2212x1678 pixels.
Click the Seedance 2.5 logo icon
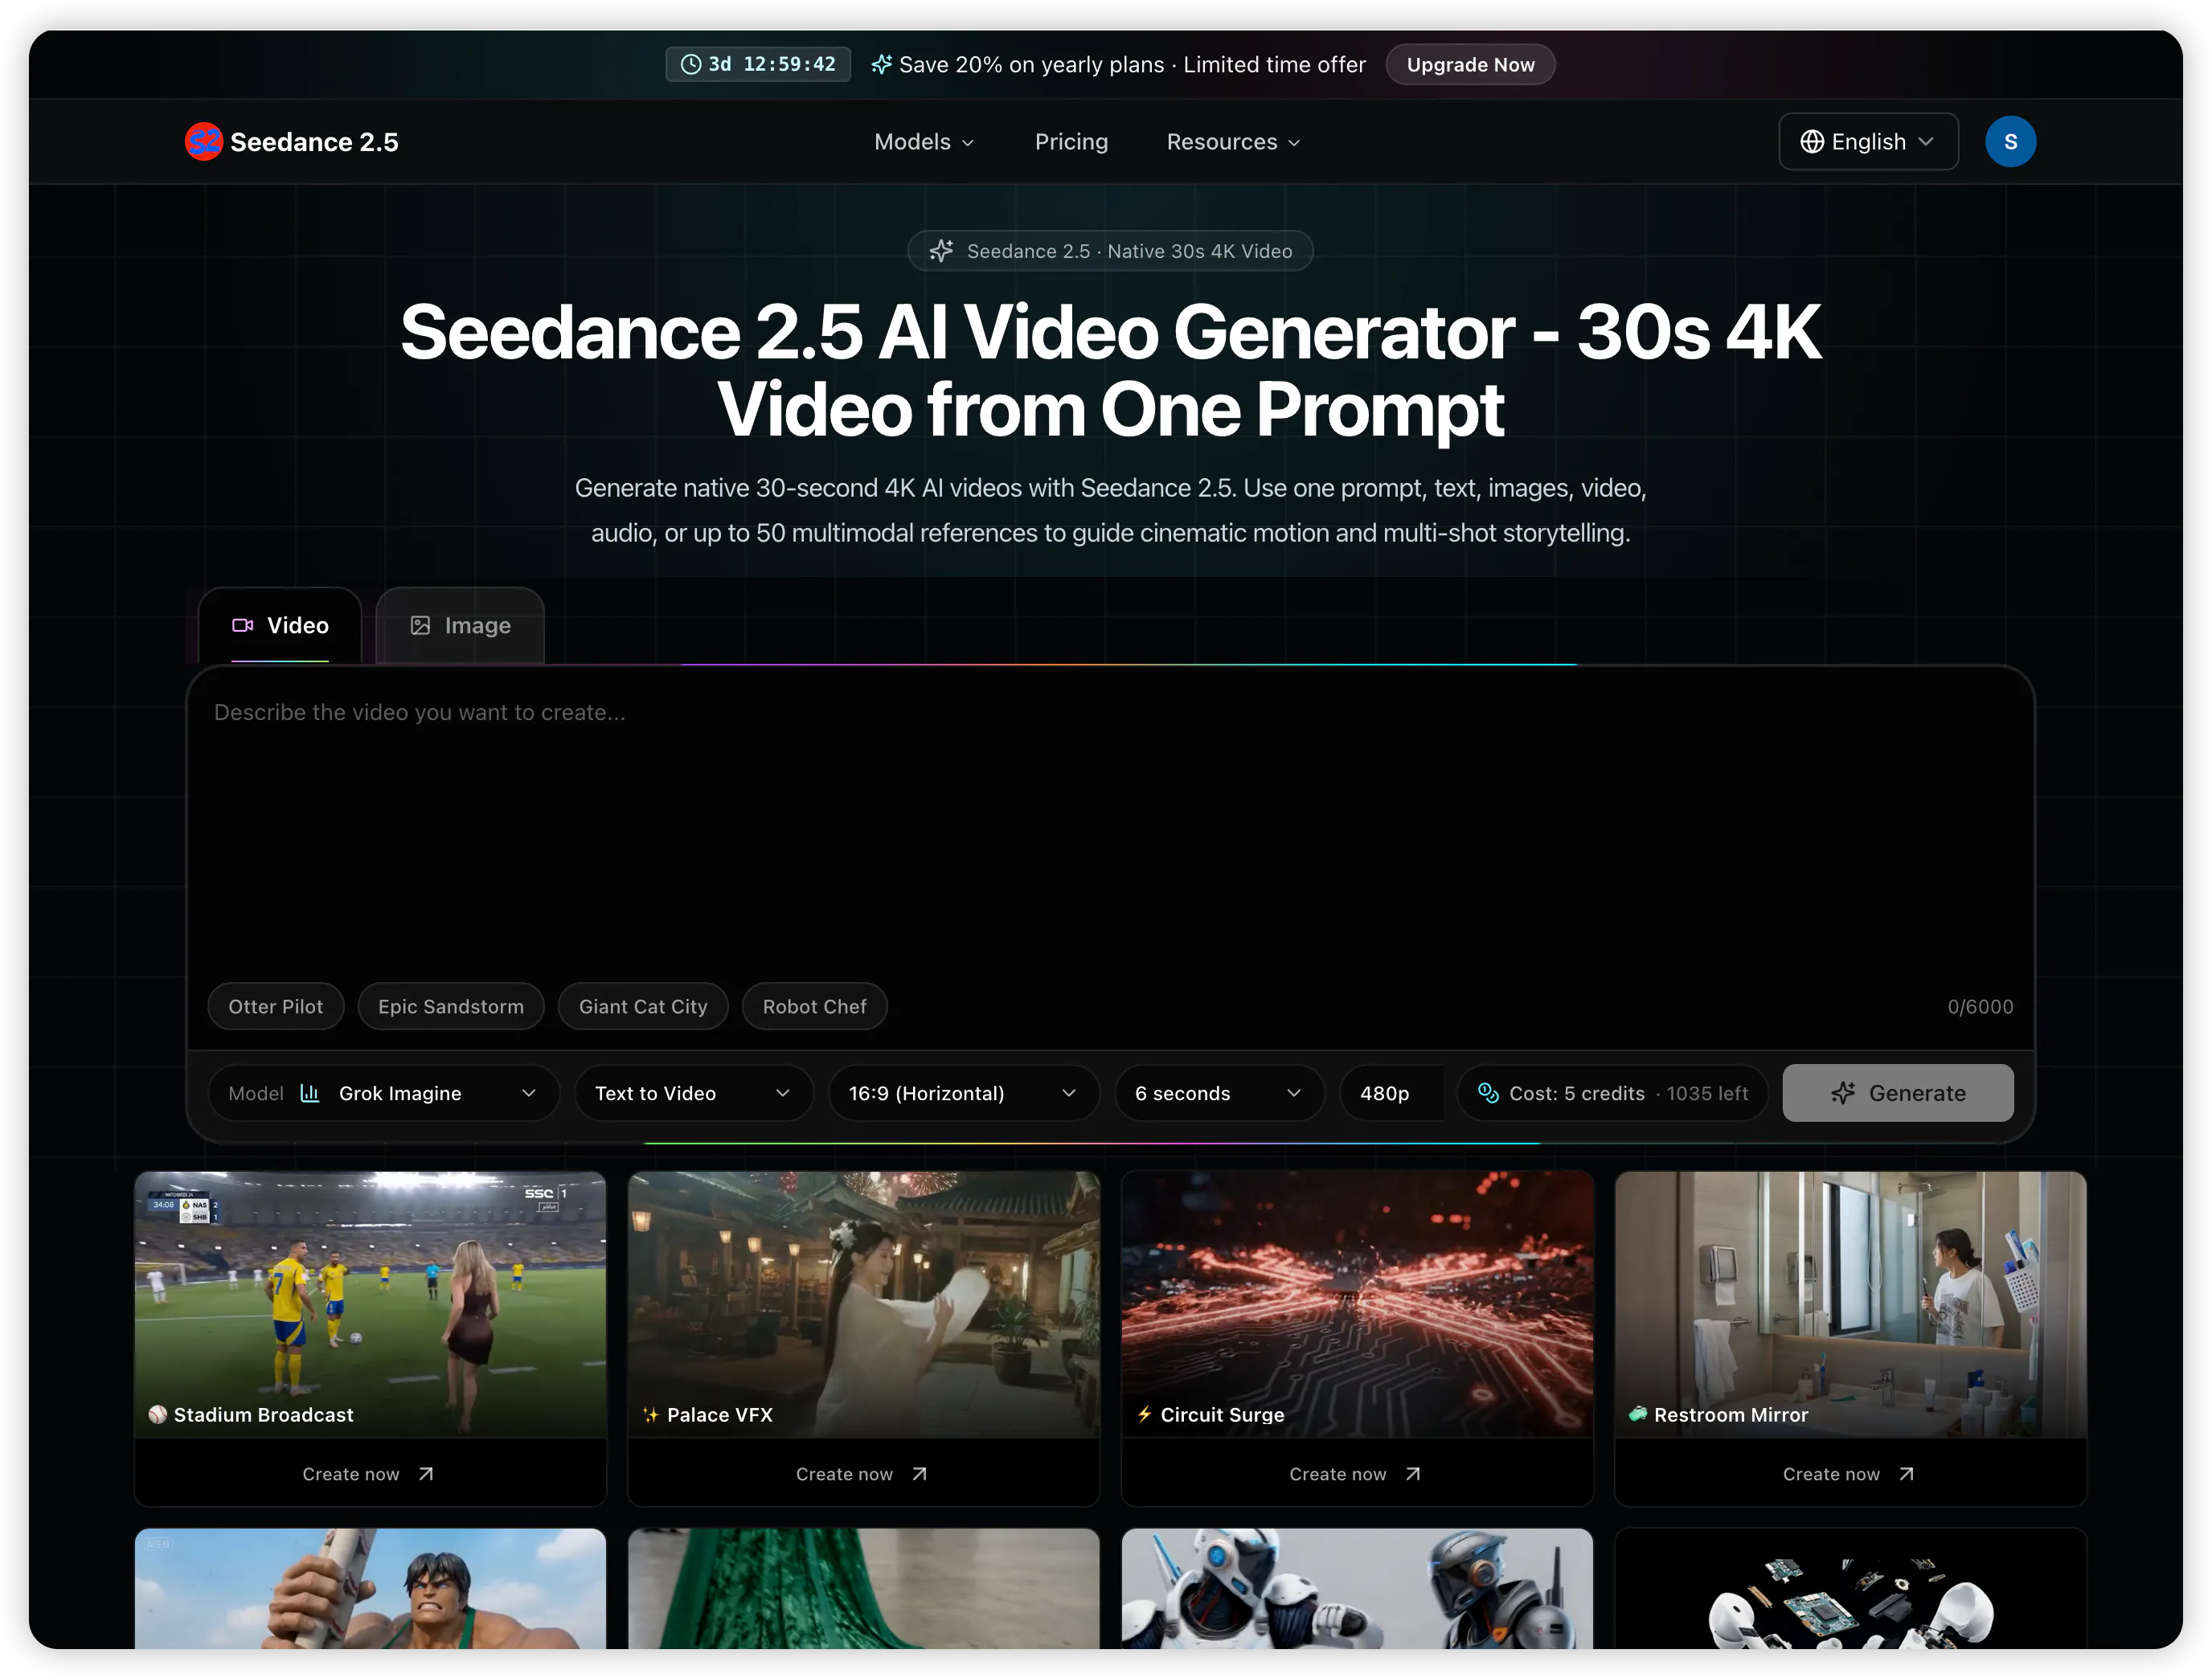(203, 142)
